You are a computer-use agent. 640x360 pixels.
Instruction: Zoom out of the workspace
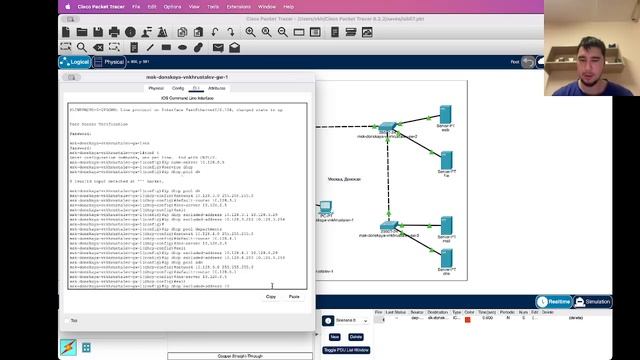click(282, 32)
